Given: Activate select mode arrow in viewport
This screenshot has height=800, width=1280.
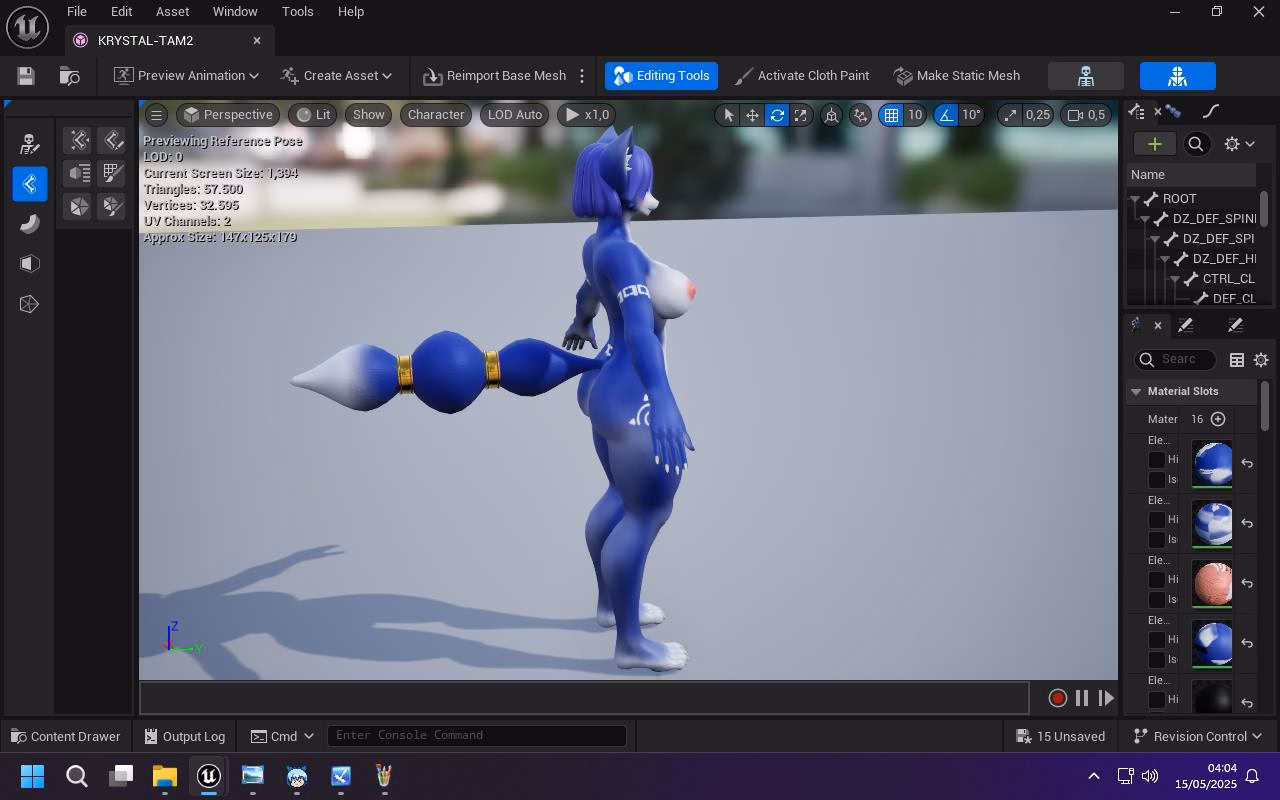Looking at the screenshot, I should tap(728, 115).
